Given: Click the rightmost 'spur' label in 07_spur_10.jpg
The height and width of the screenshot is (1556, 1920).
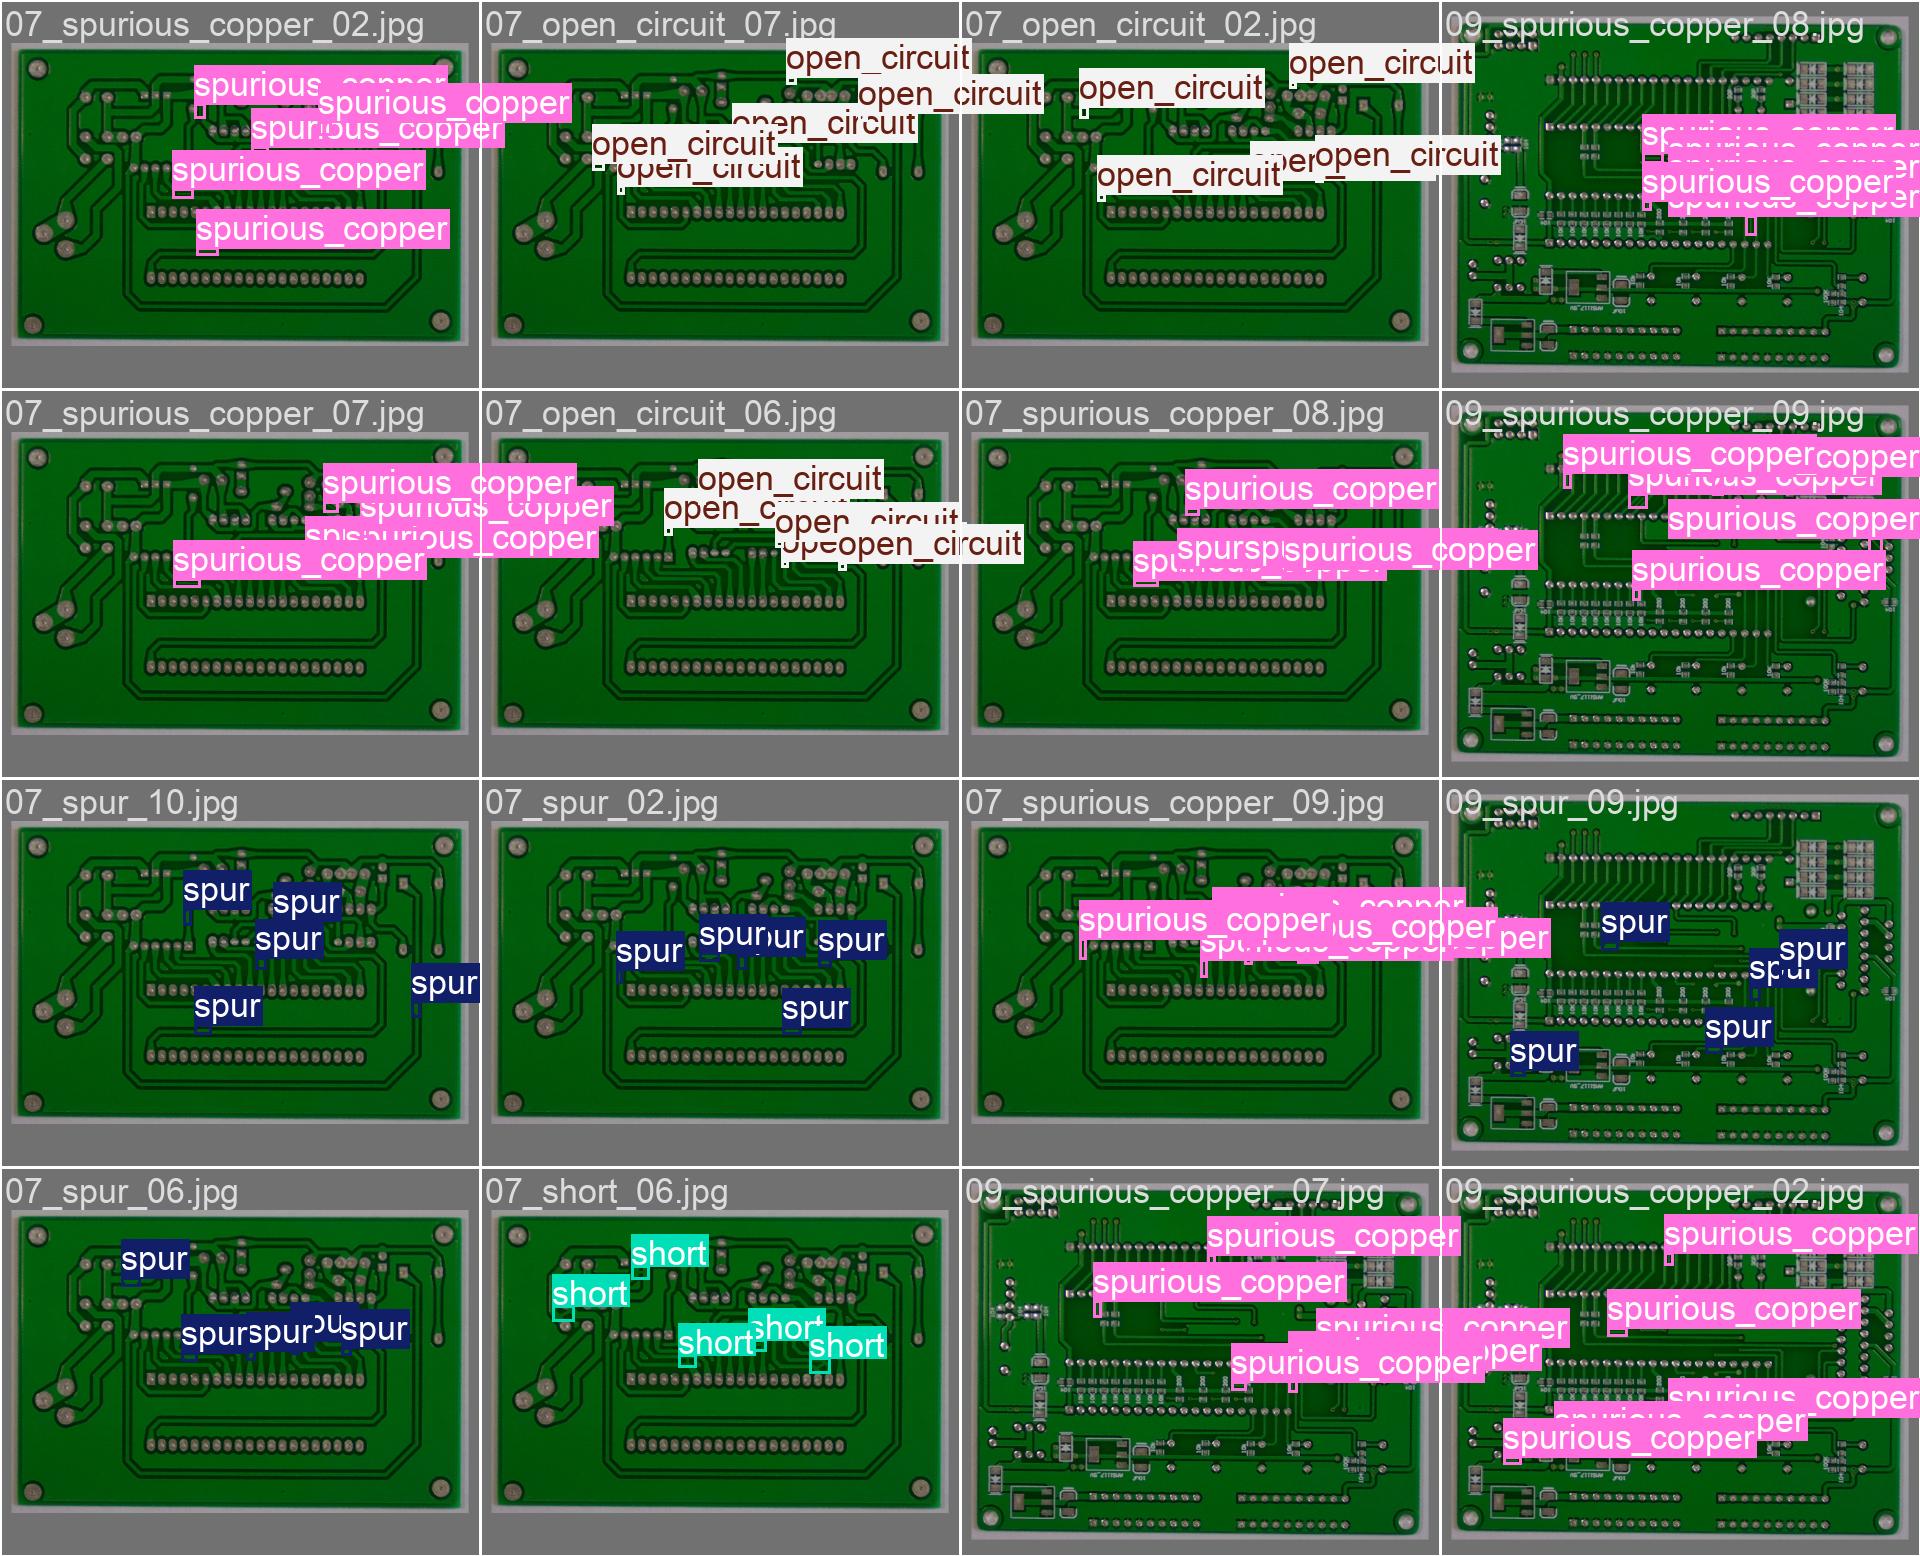Looking at the screenshot, I should pos(445,984).
